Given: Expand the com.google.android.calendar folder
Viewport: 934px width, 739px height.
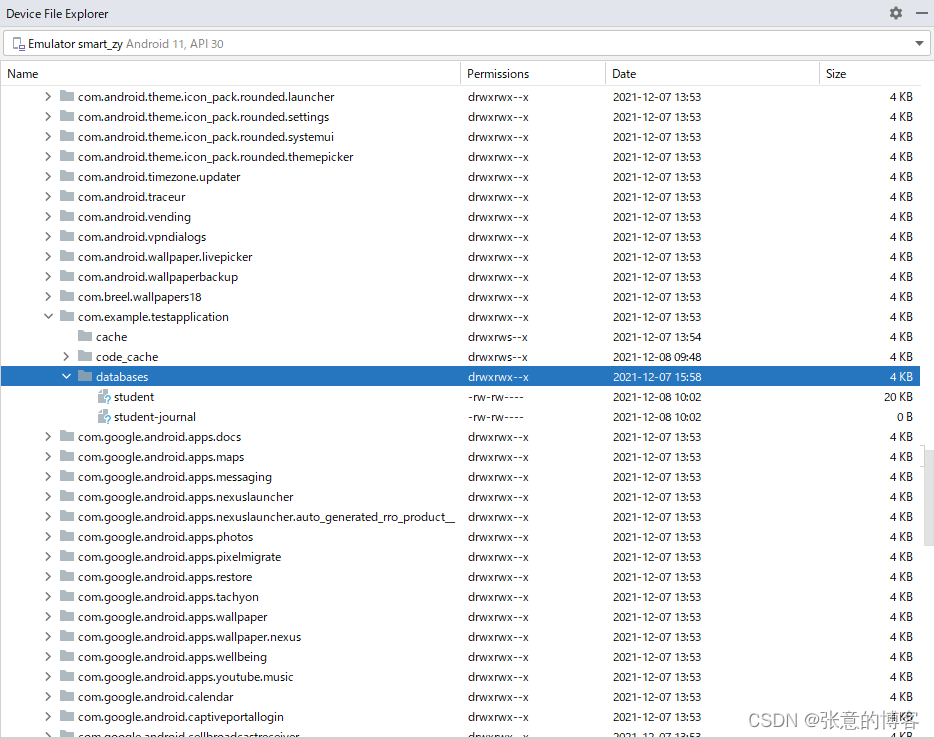Looking at the screenshot, I should (x=48, y=696).
